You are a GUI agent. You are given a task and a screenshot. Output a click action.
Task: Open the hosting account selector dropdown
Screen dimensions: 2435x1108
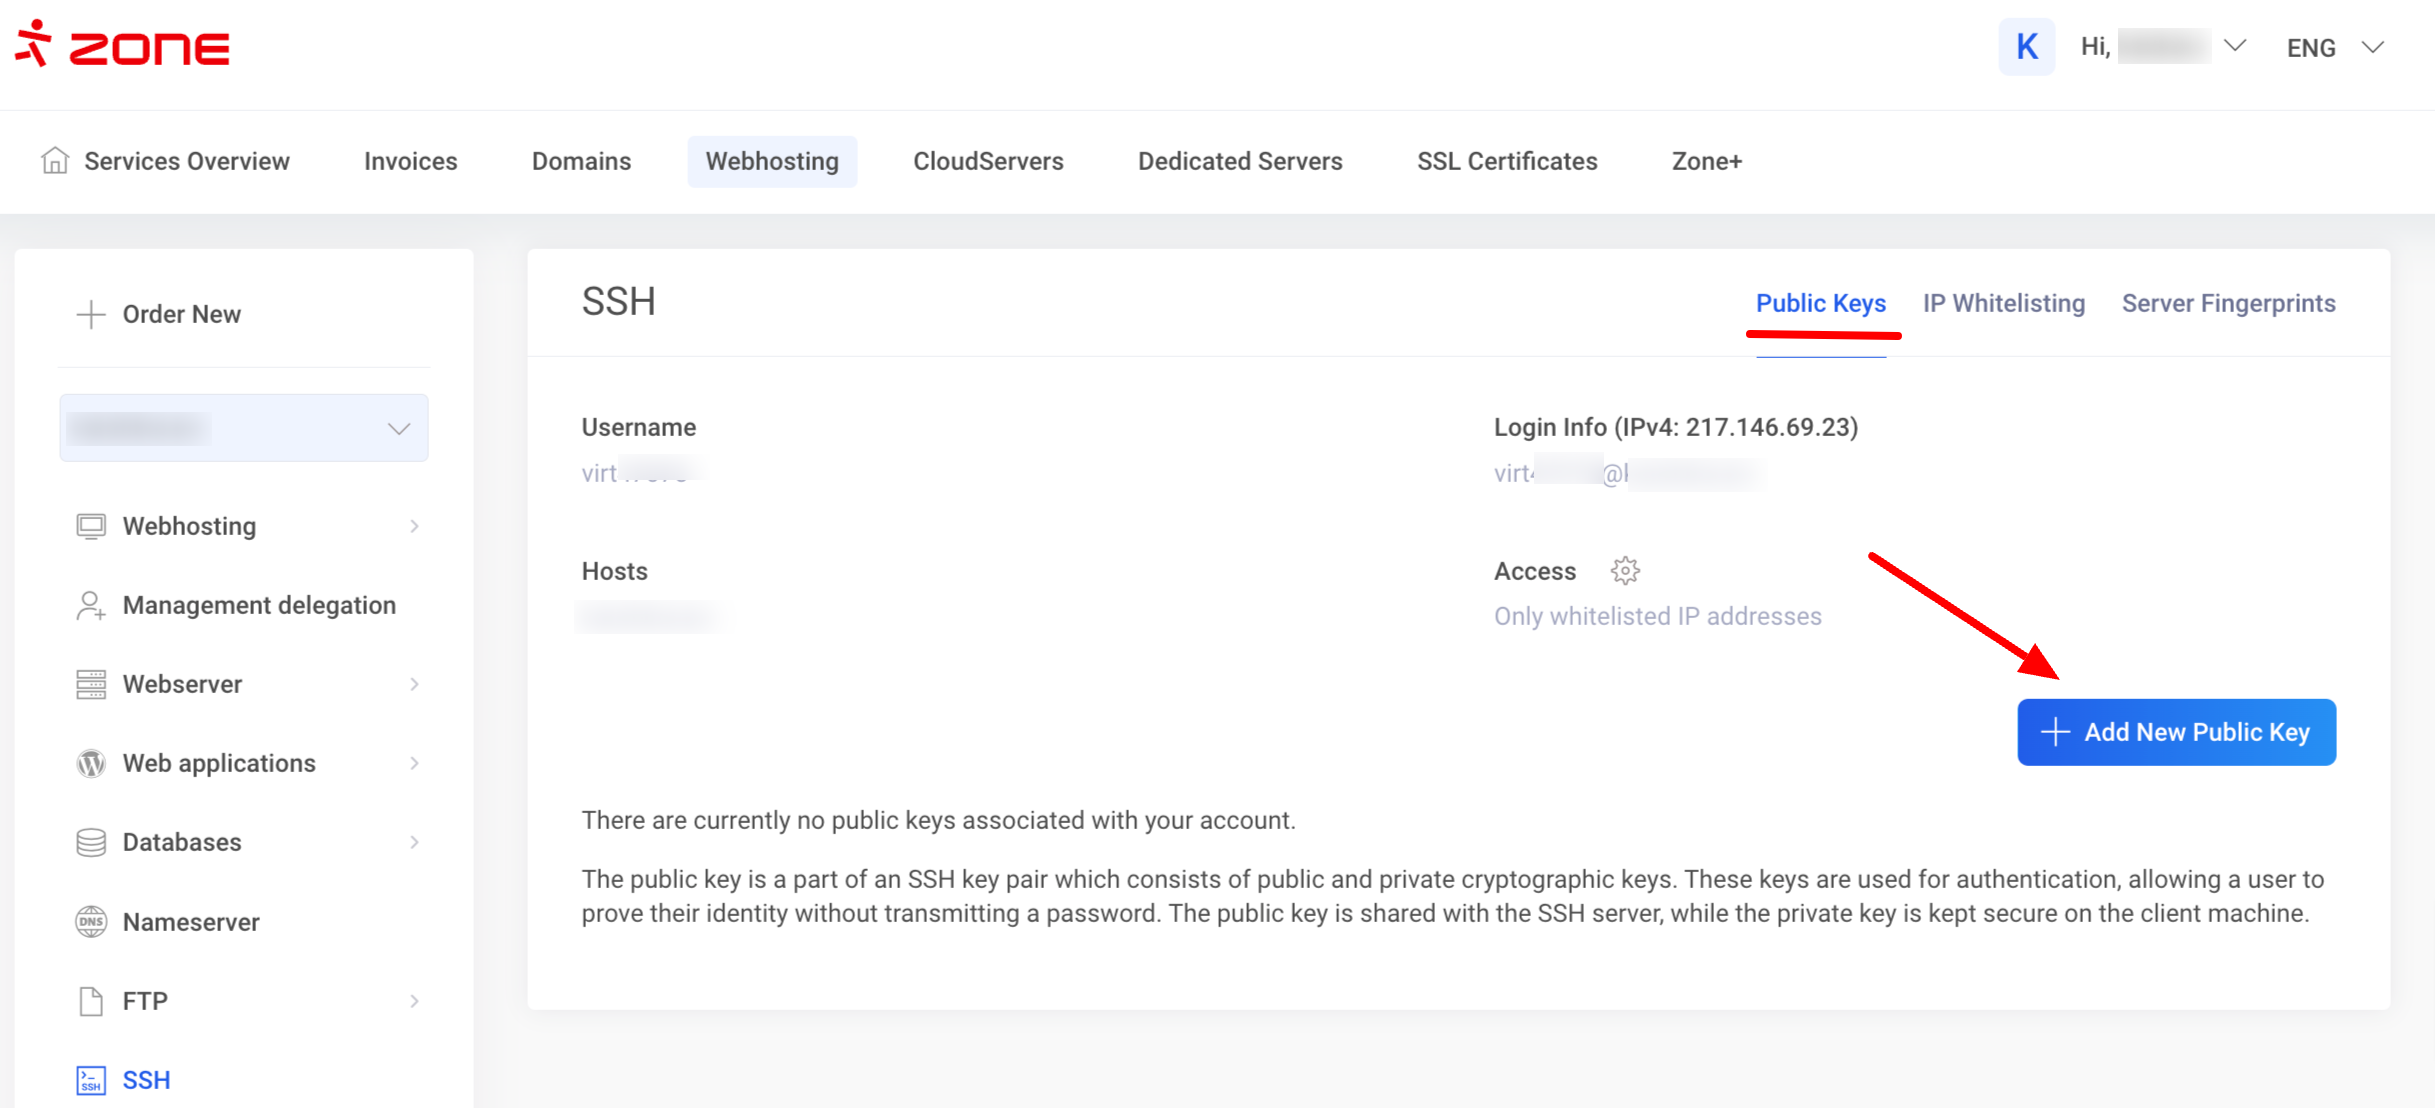point(244,428)
